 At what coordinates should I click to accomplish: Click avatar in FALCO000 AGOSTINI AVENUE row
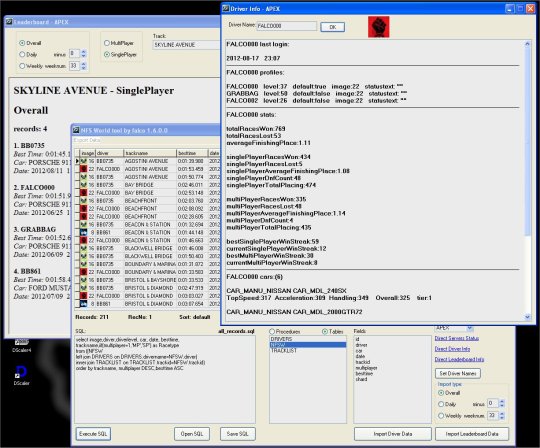coord(83,169)
